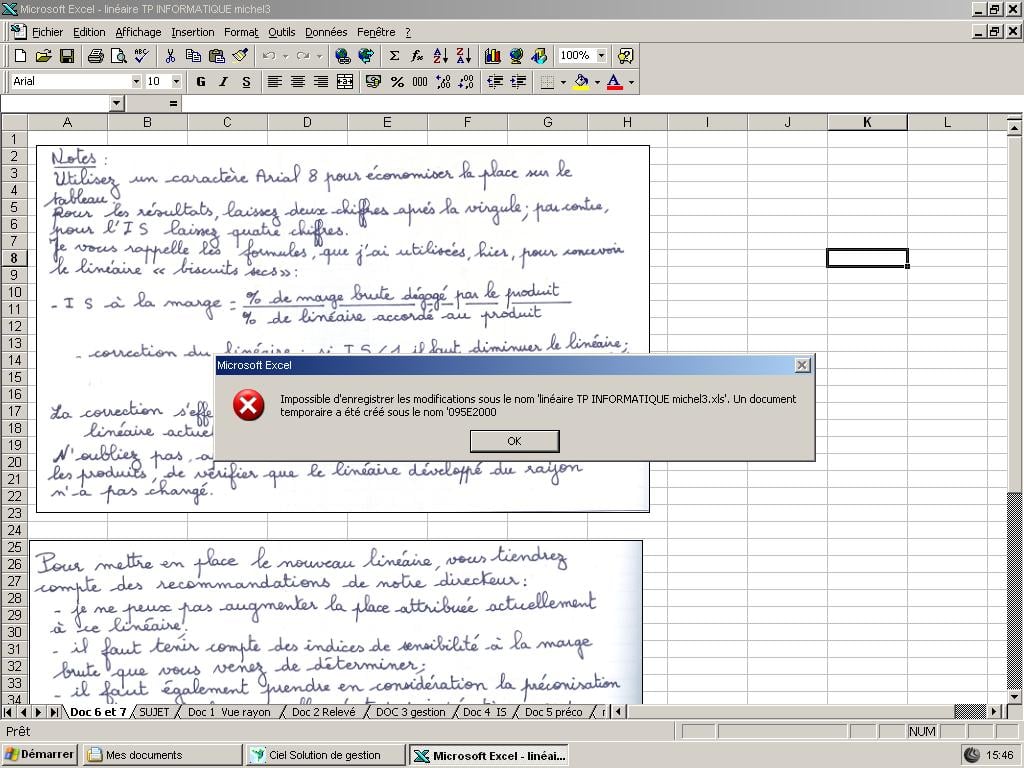Expand the Arial font name dropdown
This screenshot has width=1024, height=768.
(136, 82)
